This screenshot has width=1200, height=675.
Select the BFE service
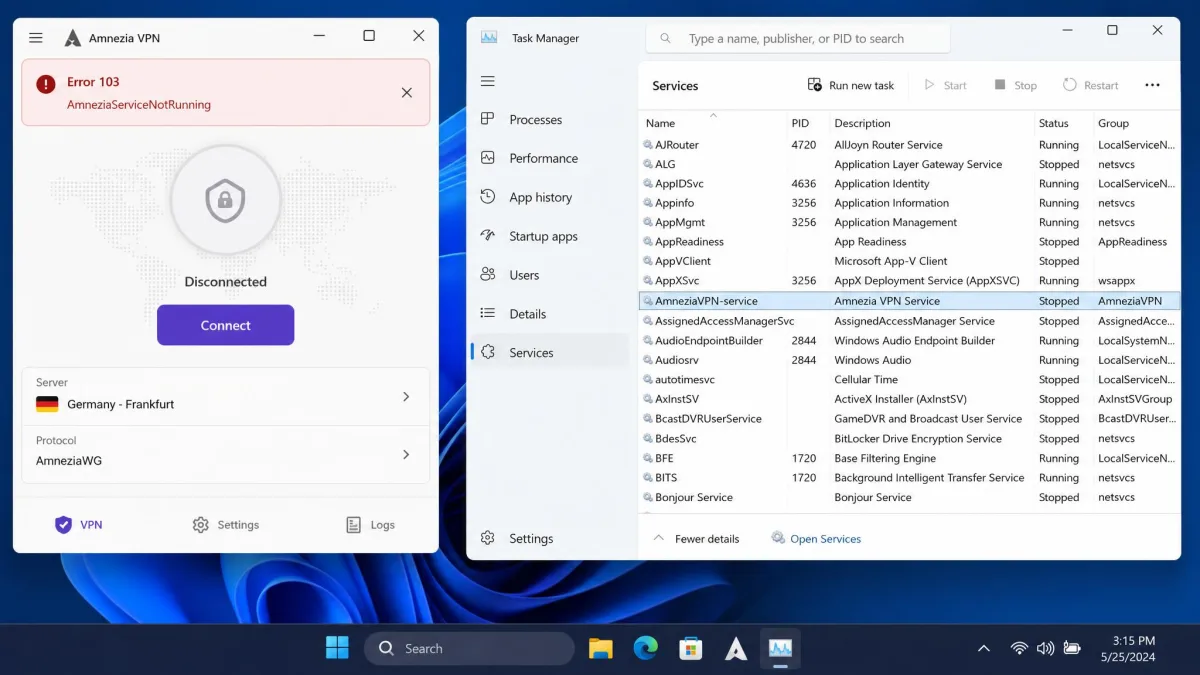[x=909, y=458]
